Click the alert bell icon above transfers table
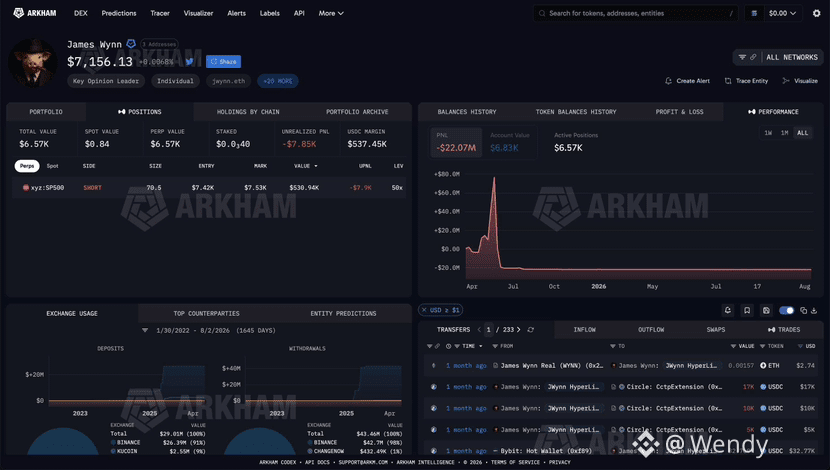This screenshot has width=830, height=470. pyautogui.click(x=728, y=310)
